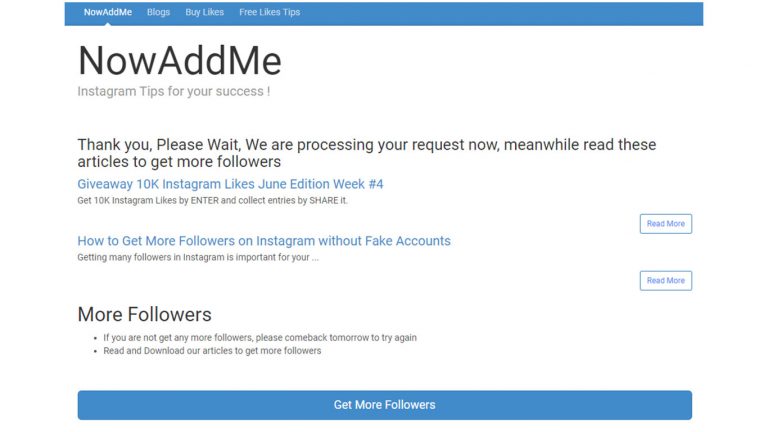Image resolution: width=768 pixels, height=432 pixels.
Task: Click the bullet marker before the comeback tomorrow item
Action: click(95, 338)
